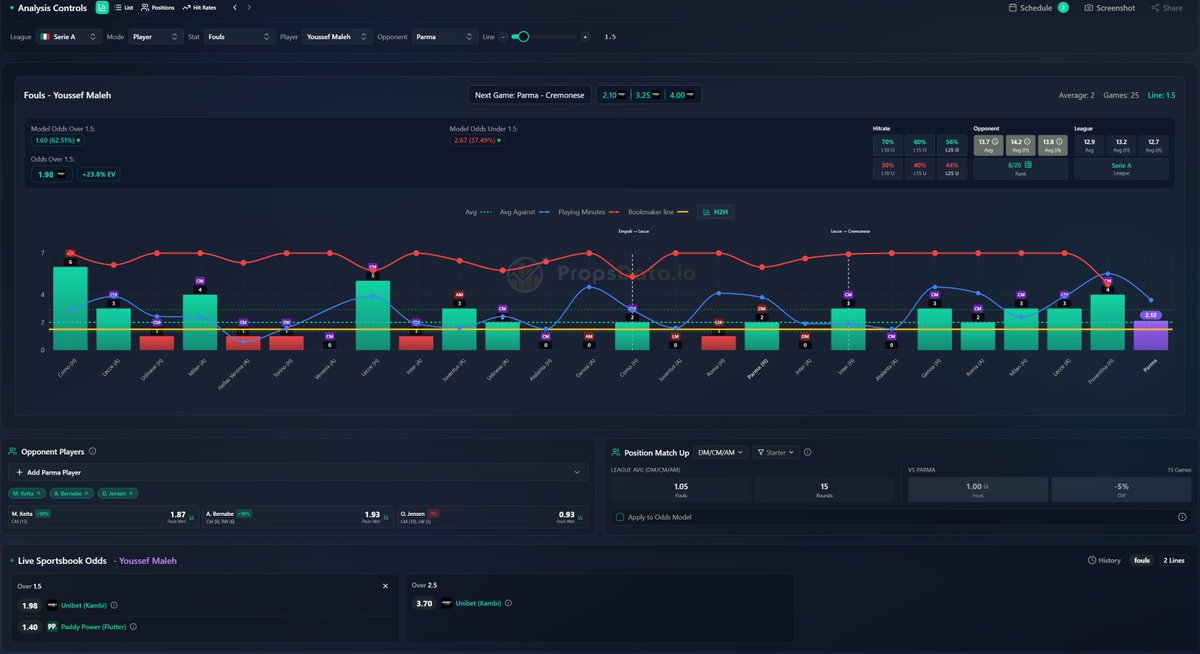Open the List view icon in the toolbar
Image resolution: width=1200 pixels, height=654 pixels.
122,7
